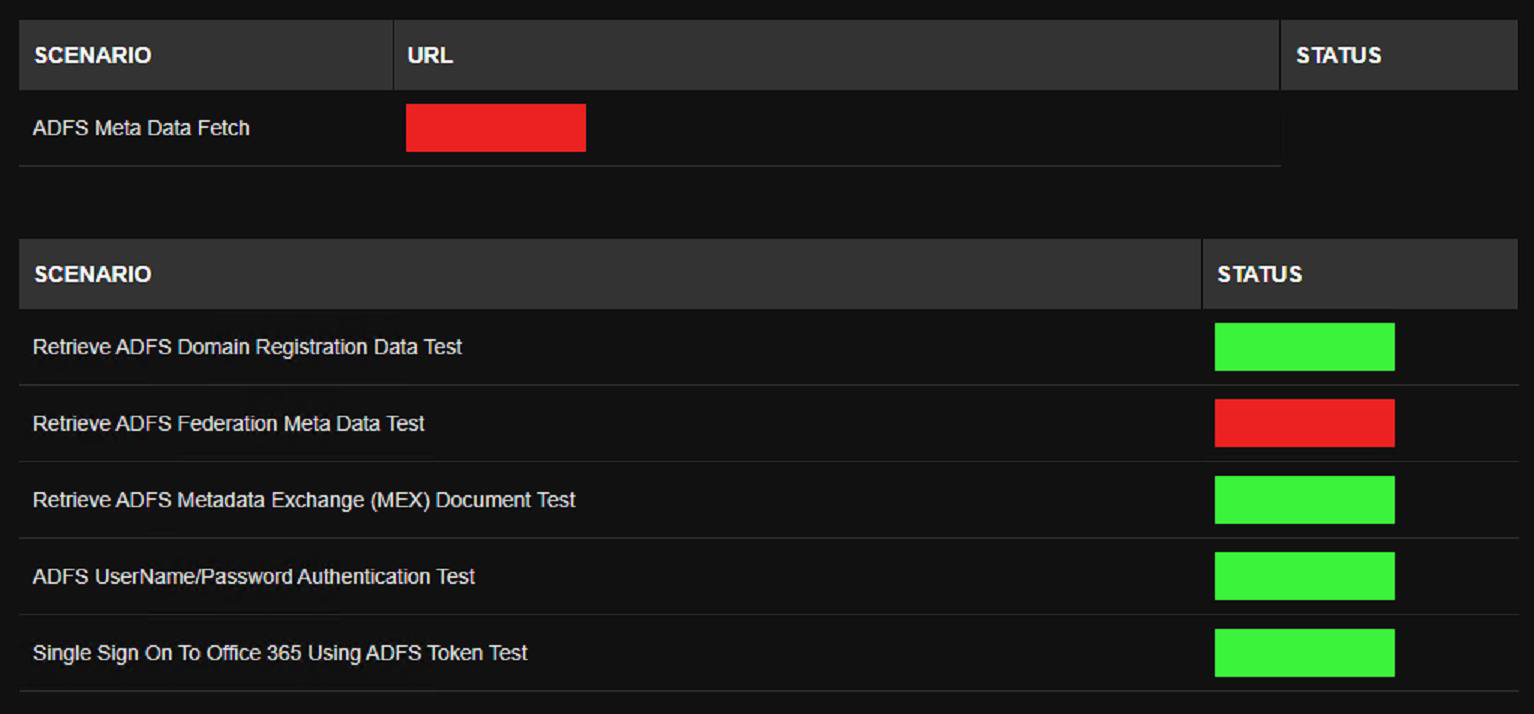Click the SCENARIO header in top table

point(93,55)
